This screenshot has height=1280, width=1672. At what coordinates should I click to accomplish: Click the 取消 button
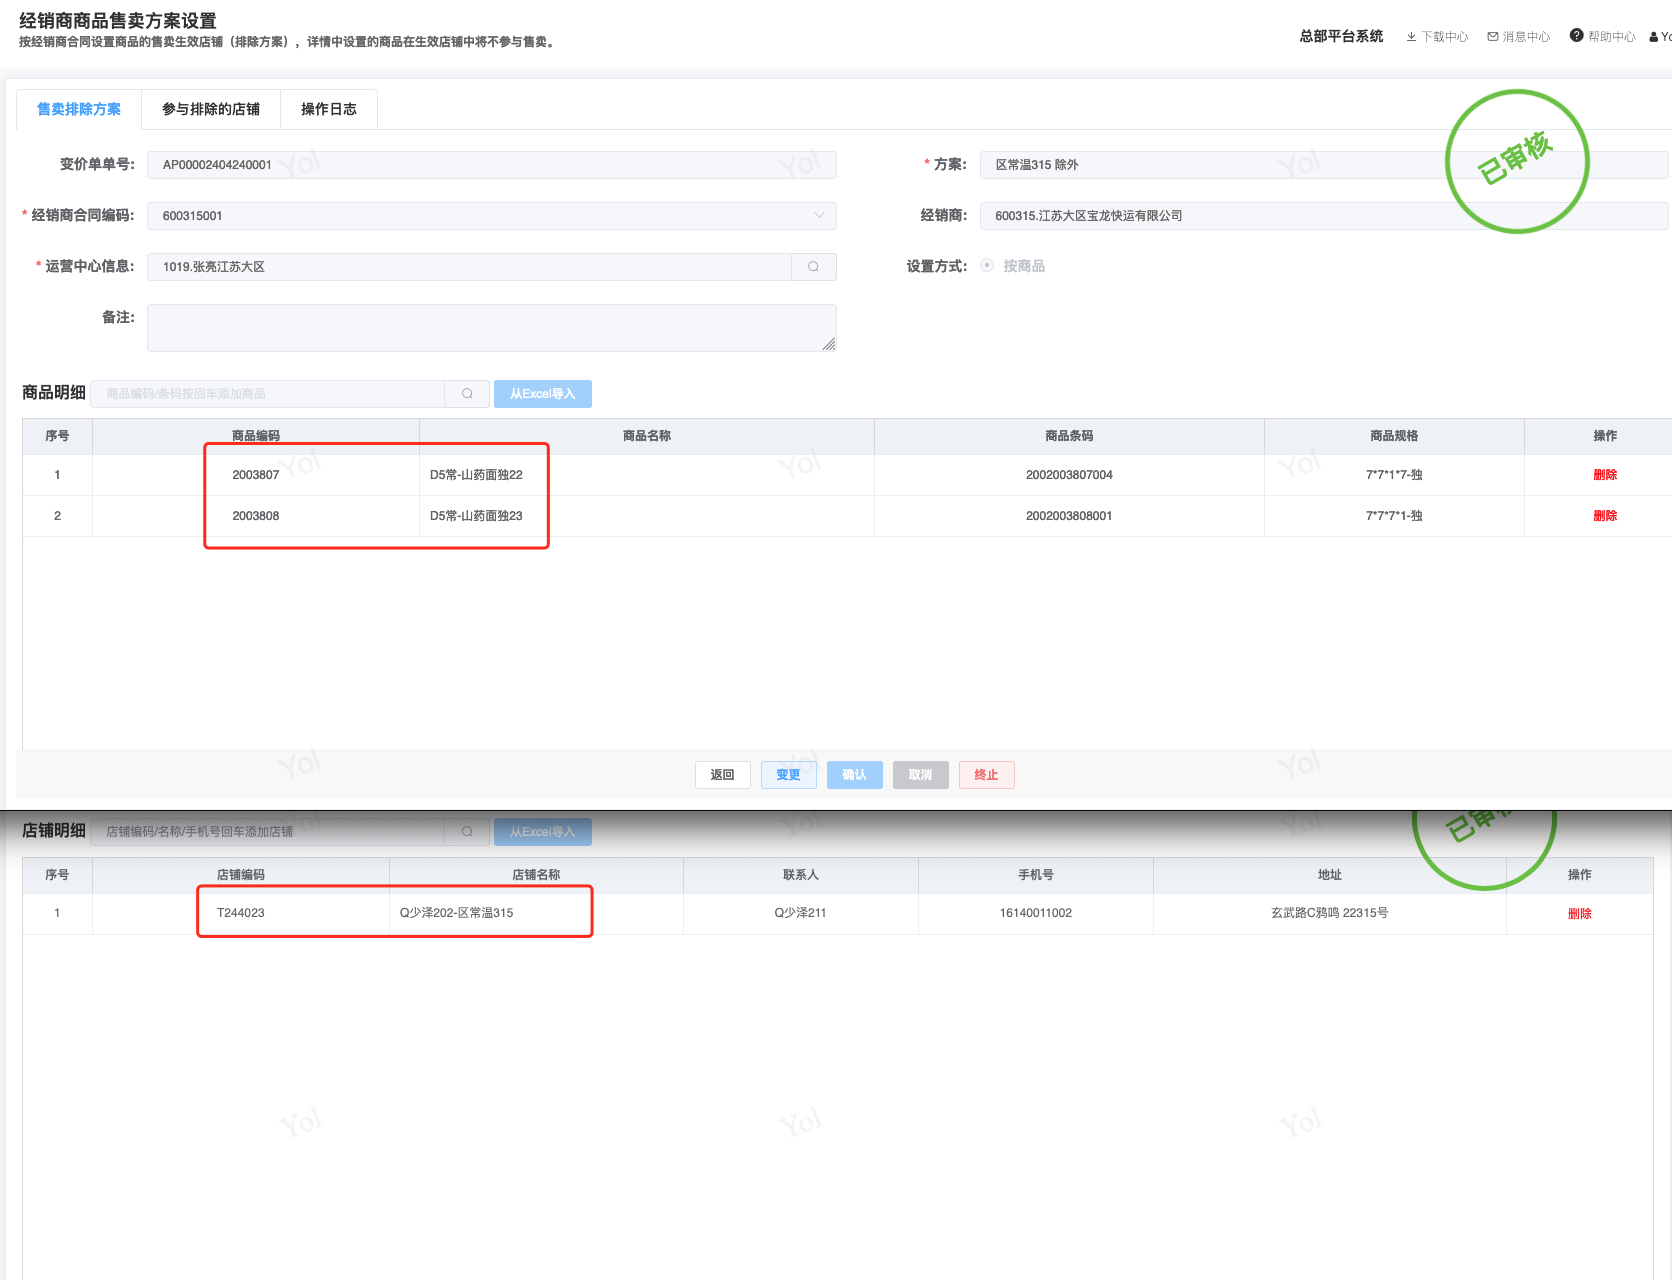(921, 775)
